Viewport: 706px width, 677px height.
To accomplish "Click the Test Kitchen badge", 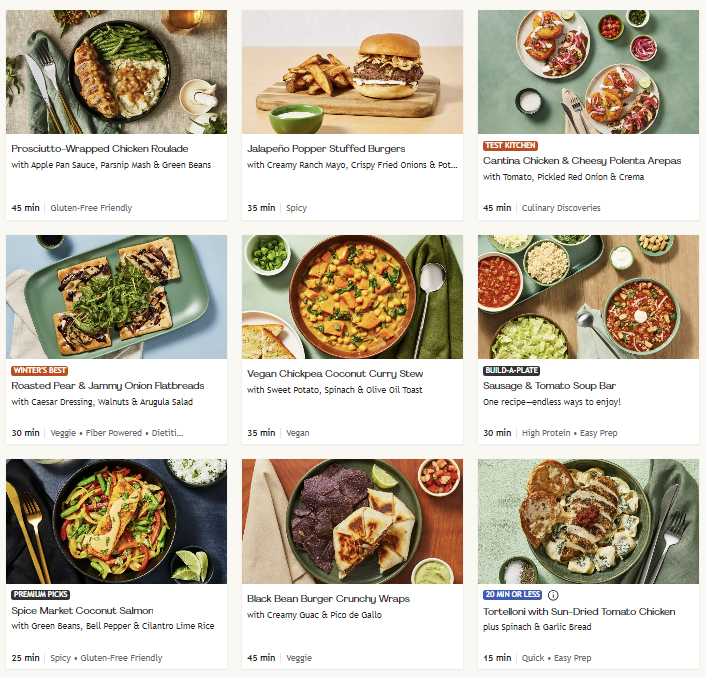I will click(x=510, y=146).
